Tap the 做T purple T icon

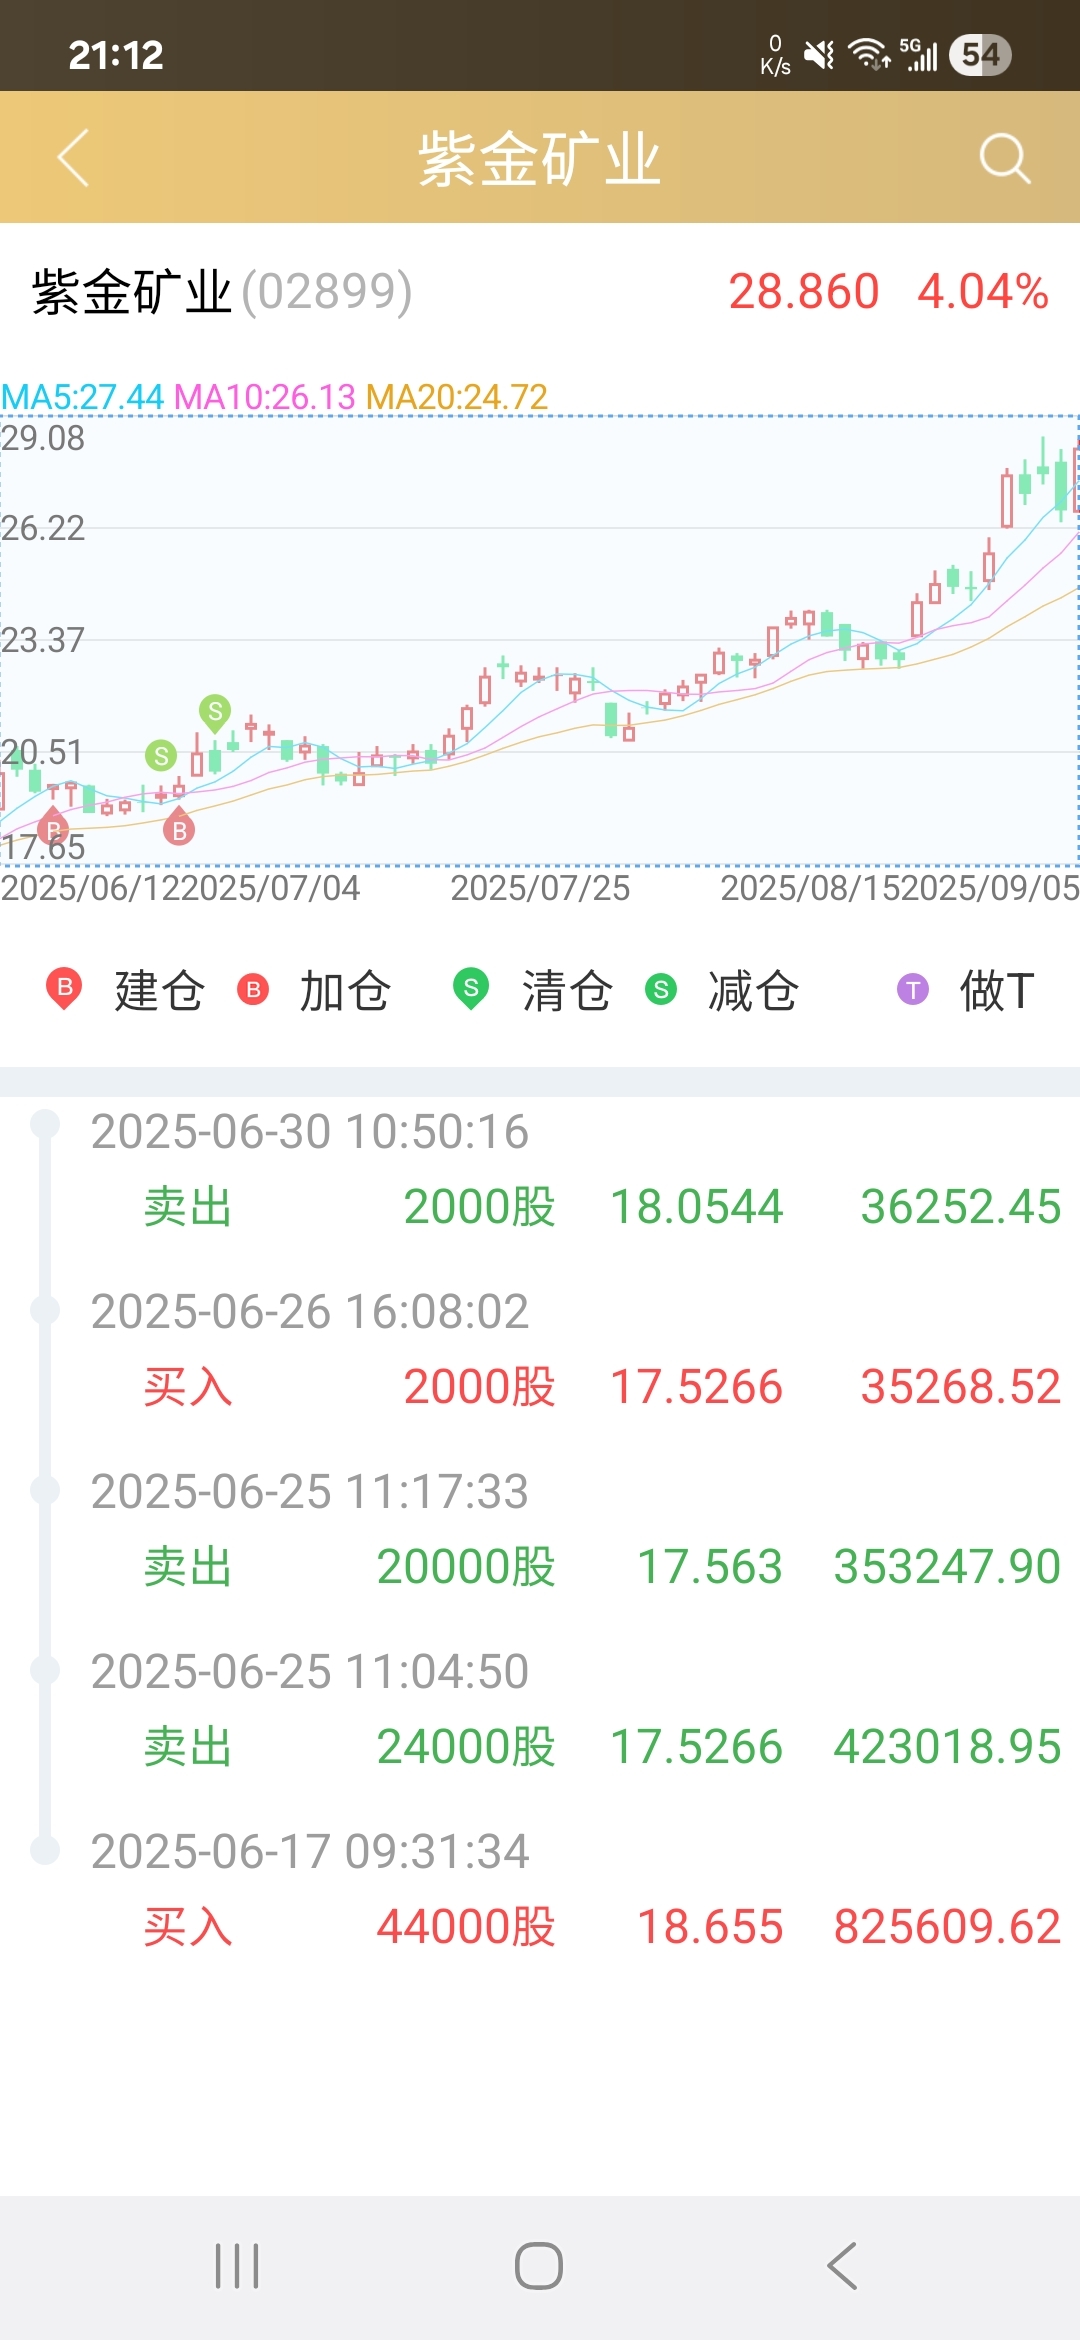[x=912, y=990]
